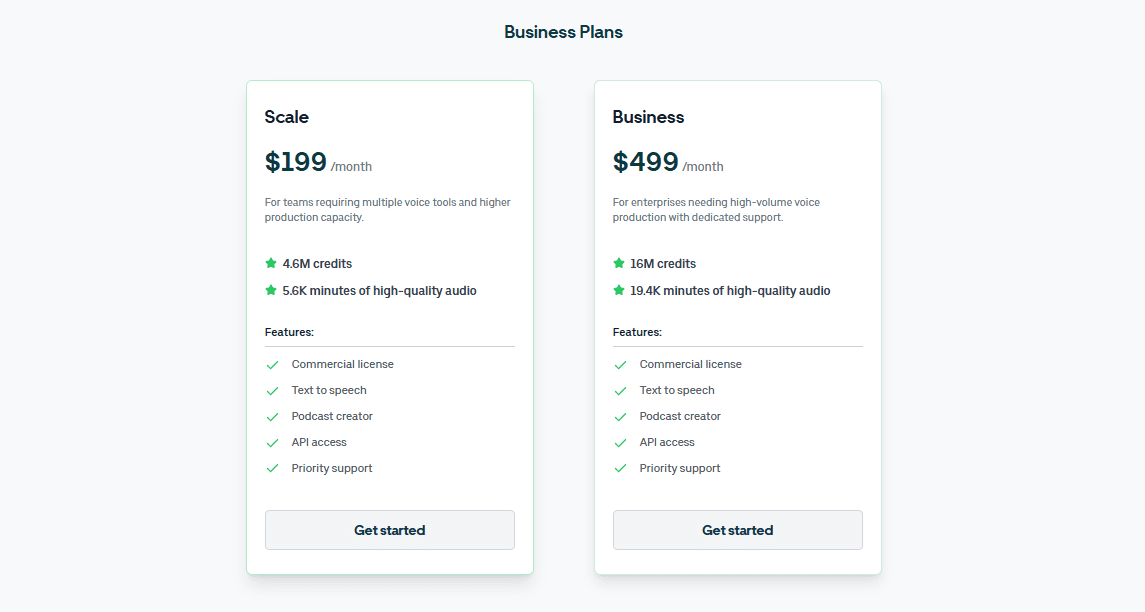The image size is (1145, 612).
Task: Click the $499 price on the Business card
Action: pos(645,162)
